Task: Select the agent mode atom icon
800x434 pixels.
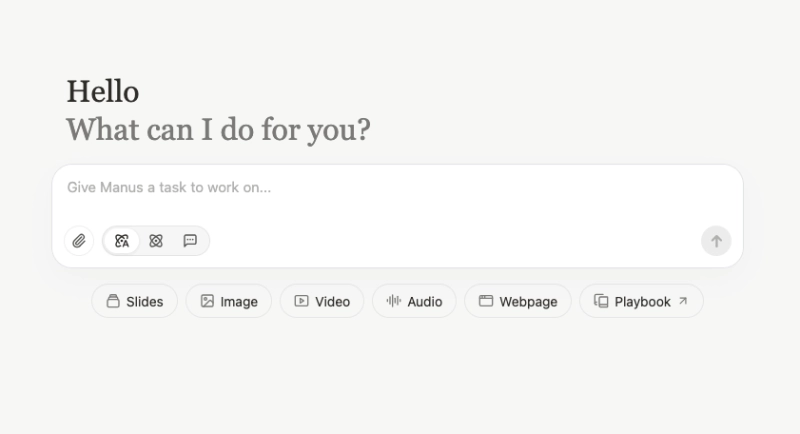Action: pyautogui.click(x=156, y=241)
